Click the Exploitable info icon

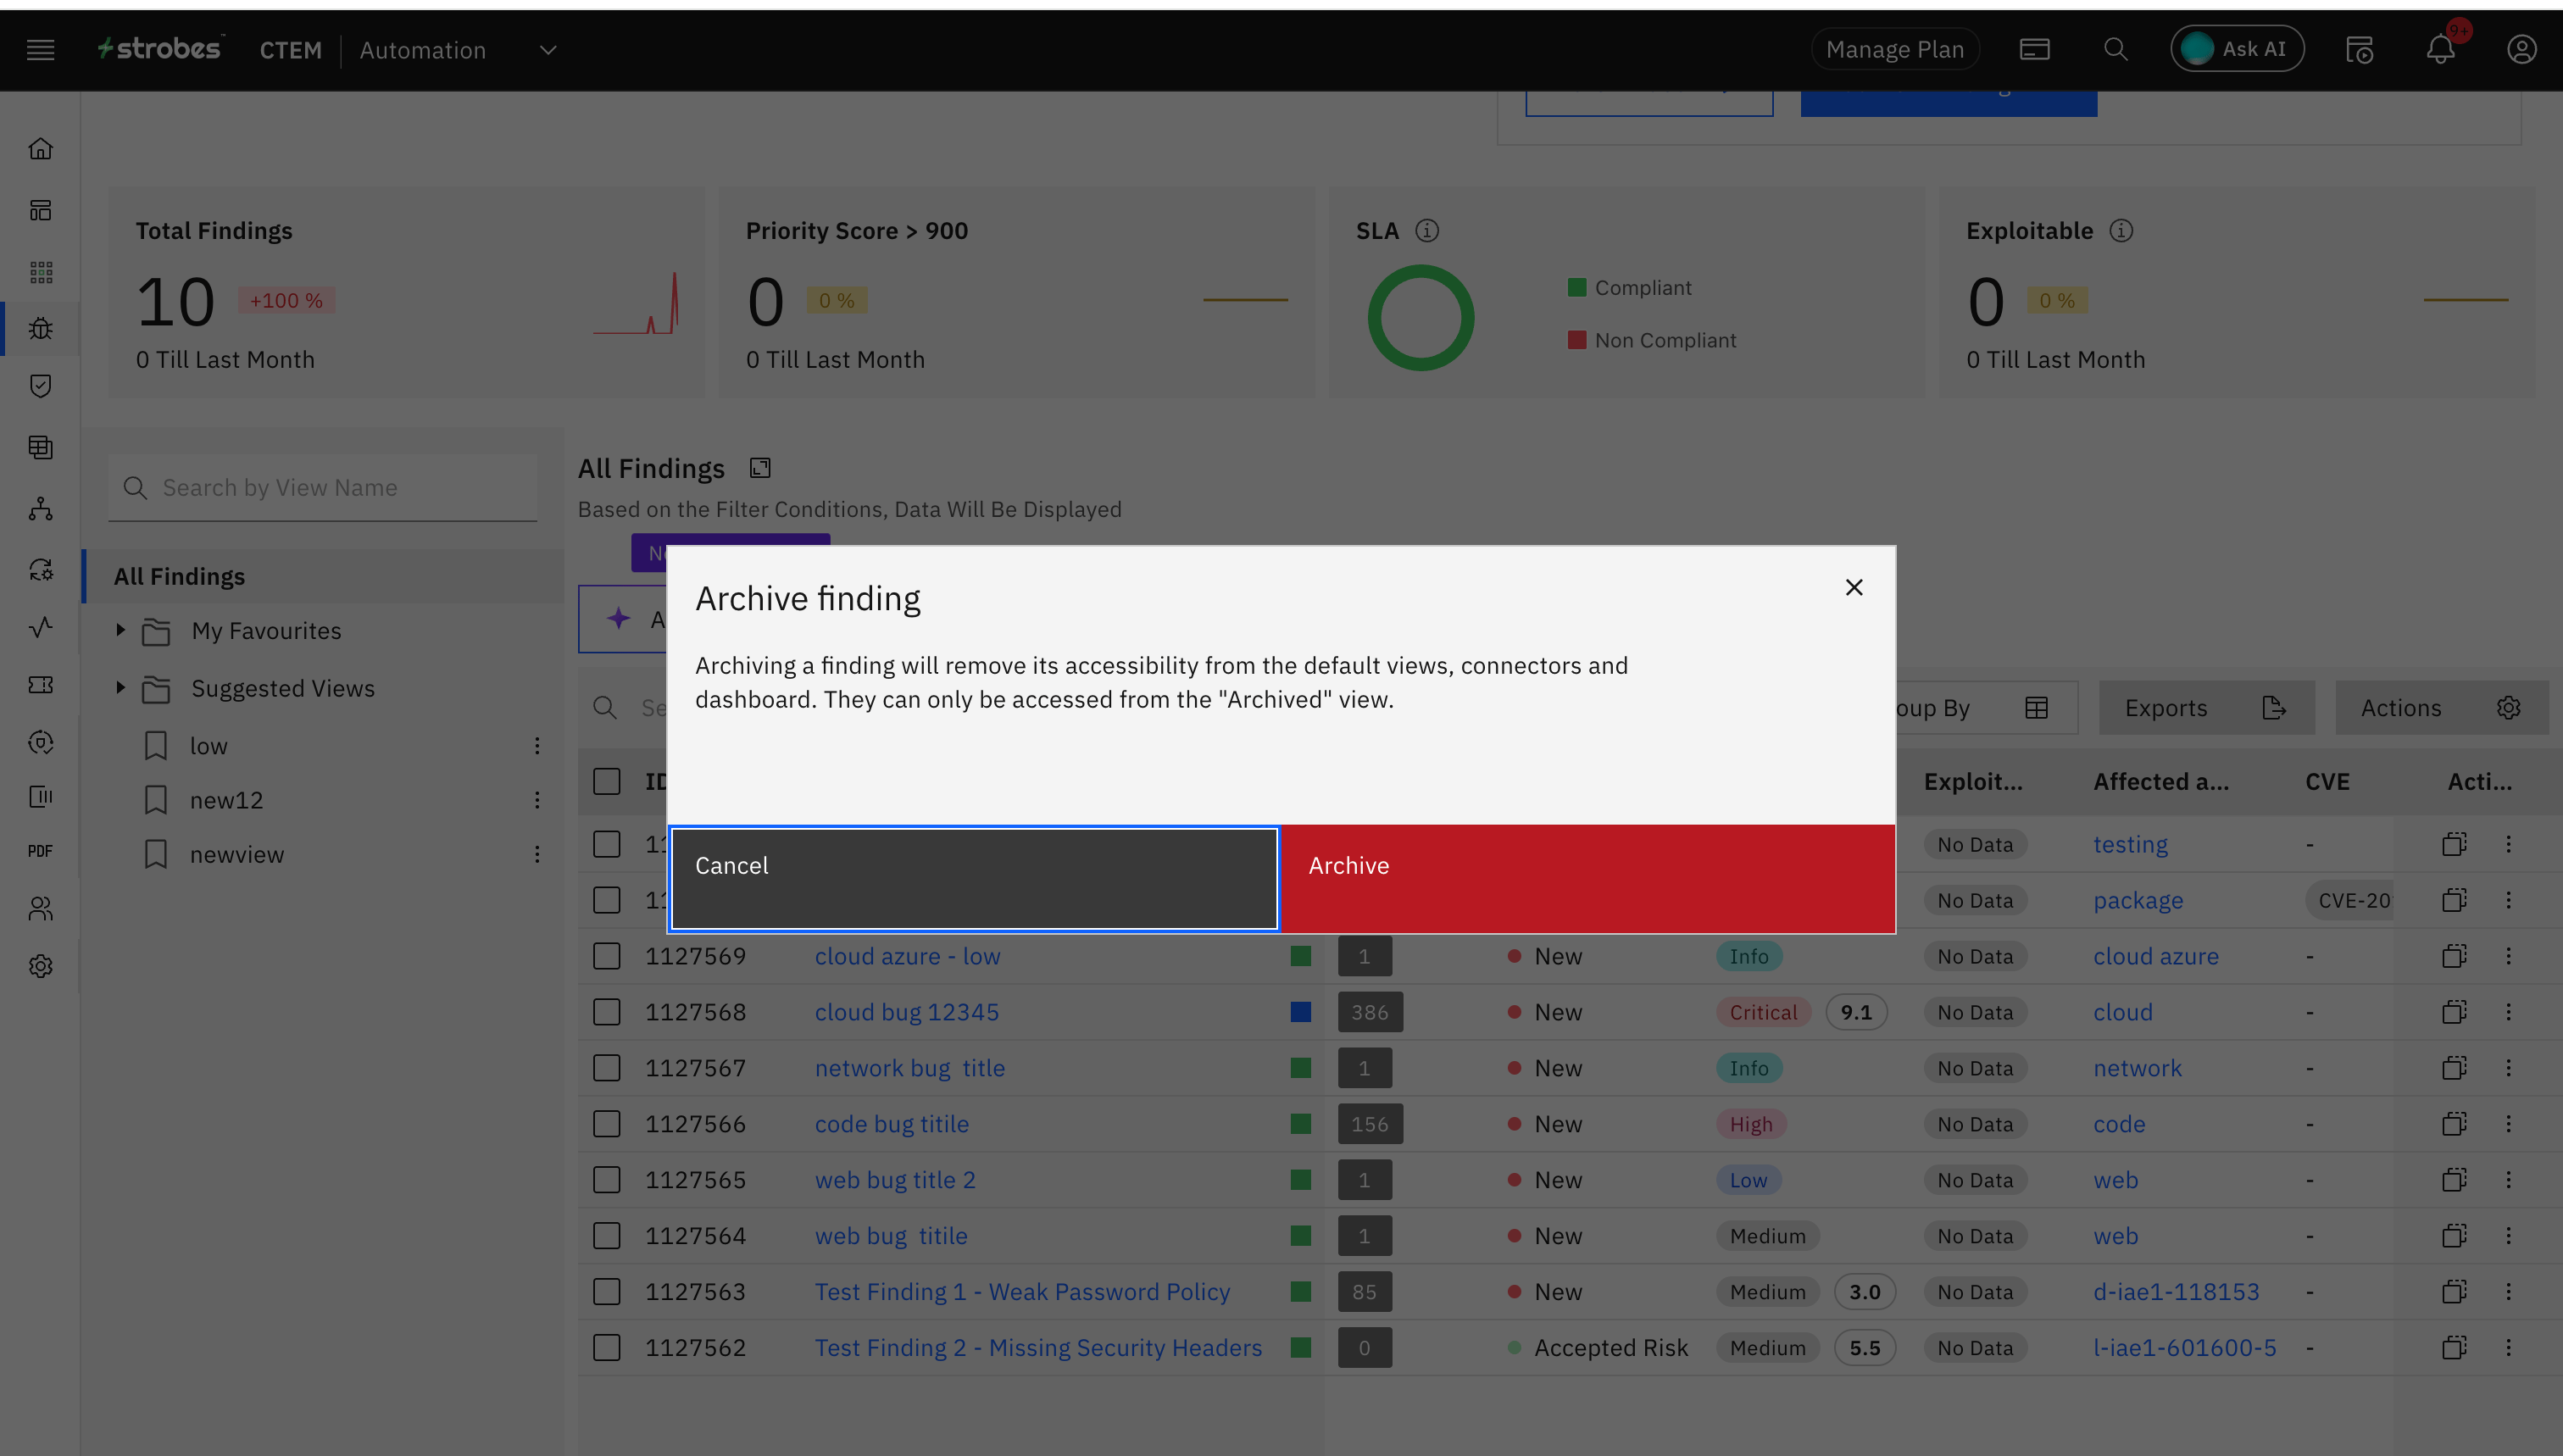click(2121, 231)
